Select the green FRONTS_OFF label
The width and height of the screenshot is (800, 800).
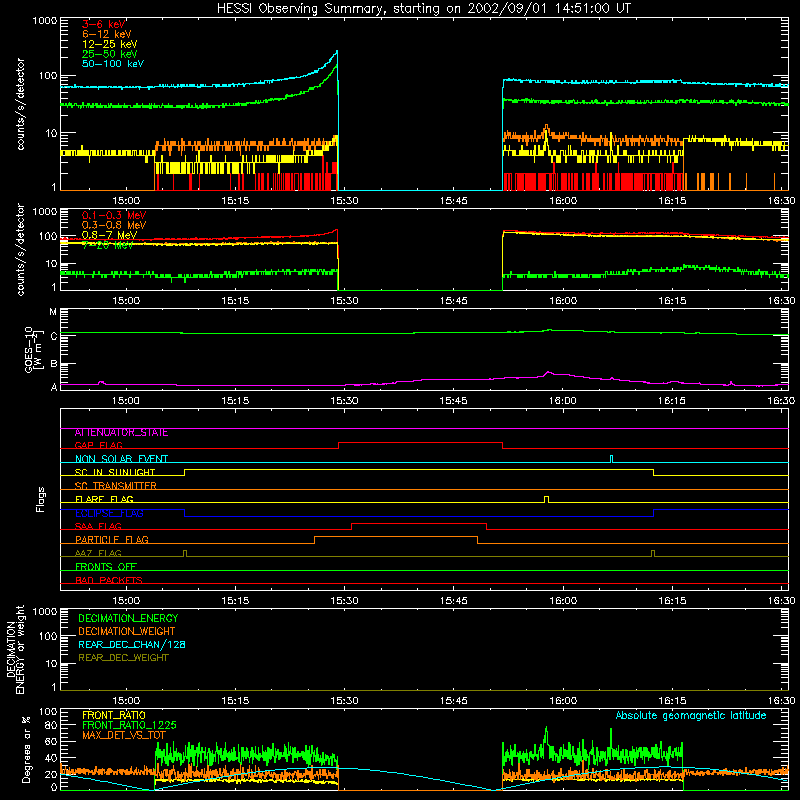[106, 567]
